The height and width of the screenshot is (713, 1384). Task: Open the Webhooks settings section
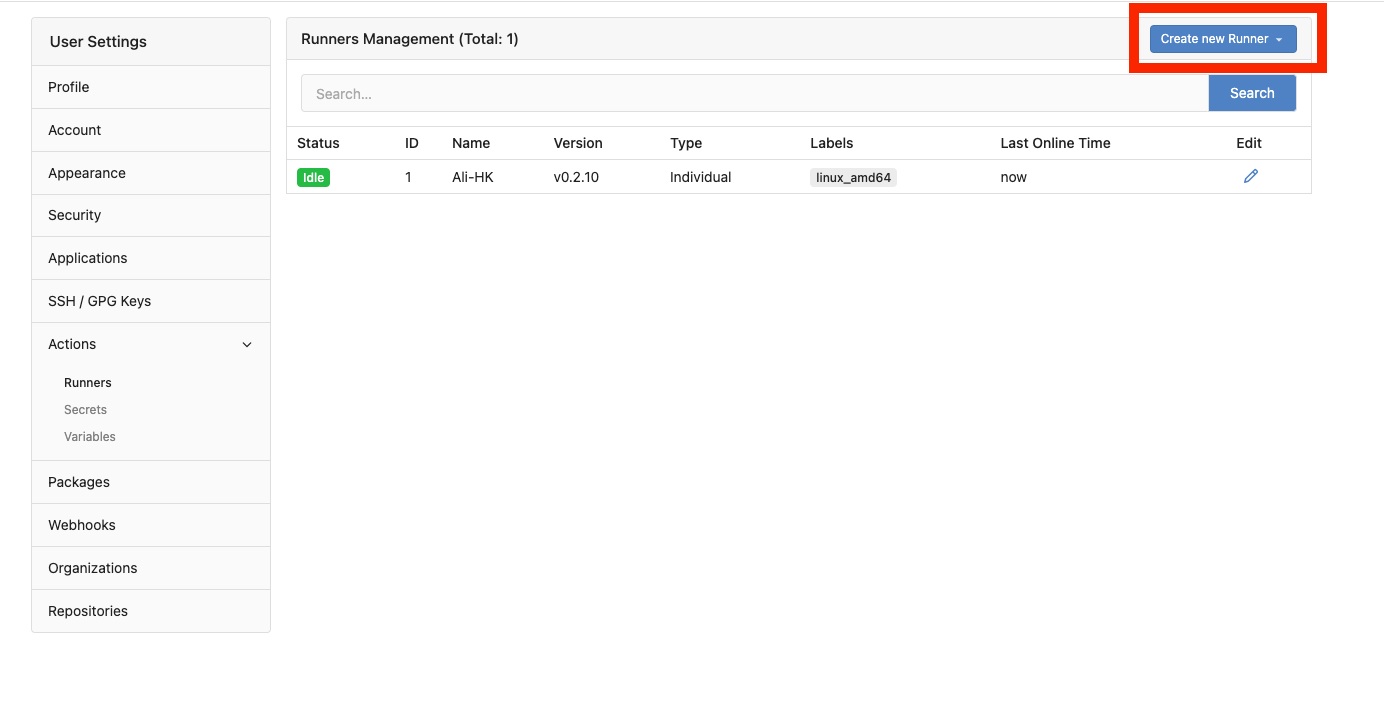(81, 524)
